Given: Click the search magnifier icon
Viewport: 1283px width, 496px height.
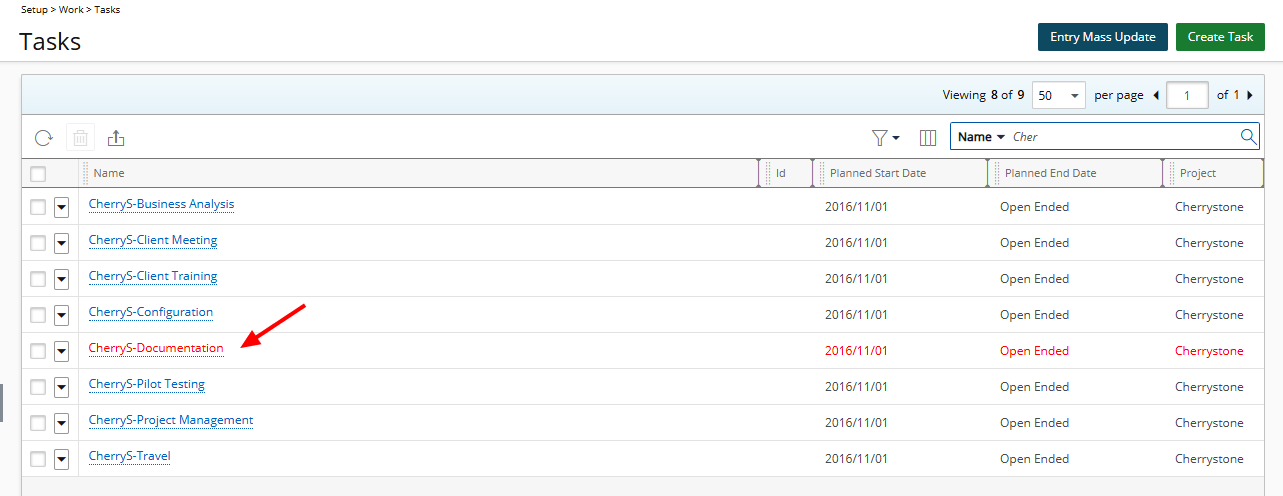Looking at the screenshot, I should 1249,137.
